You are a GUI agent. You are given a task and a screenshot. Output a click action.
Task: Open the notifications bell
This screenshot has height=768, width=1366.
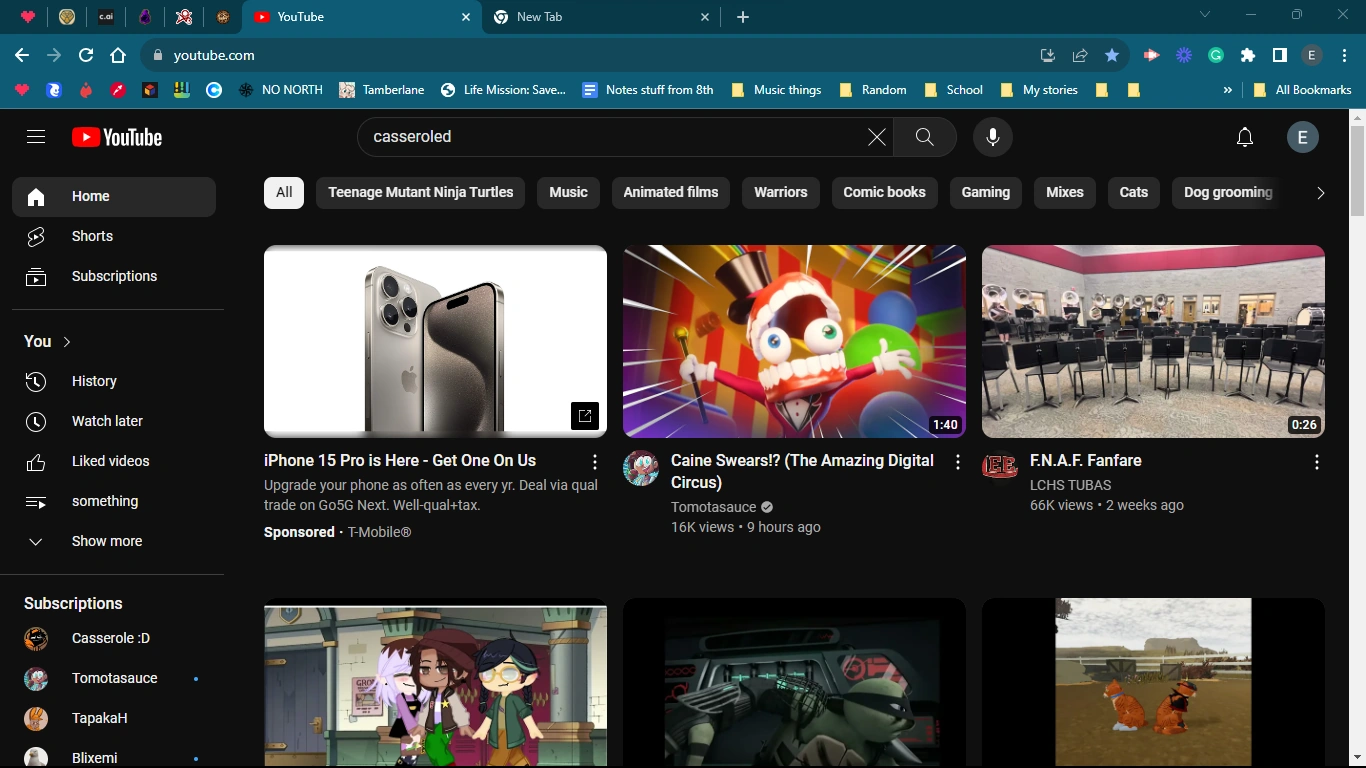click(x=1244, y=137)
